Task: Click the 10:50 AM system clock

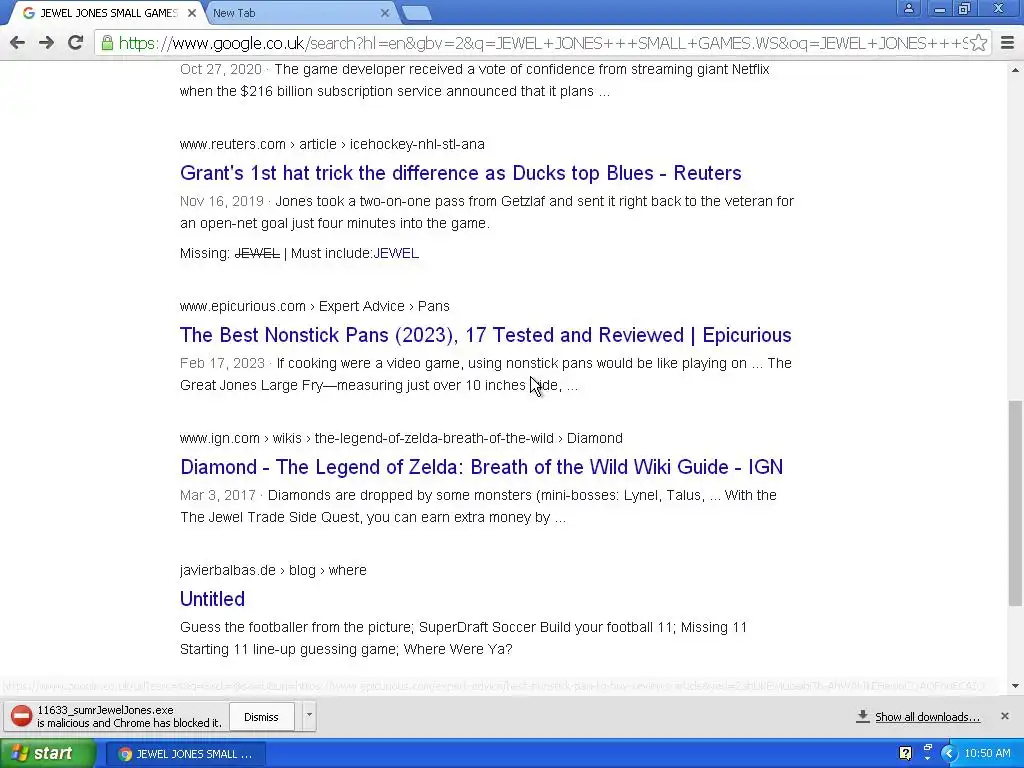Action: pos(987,754)
